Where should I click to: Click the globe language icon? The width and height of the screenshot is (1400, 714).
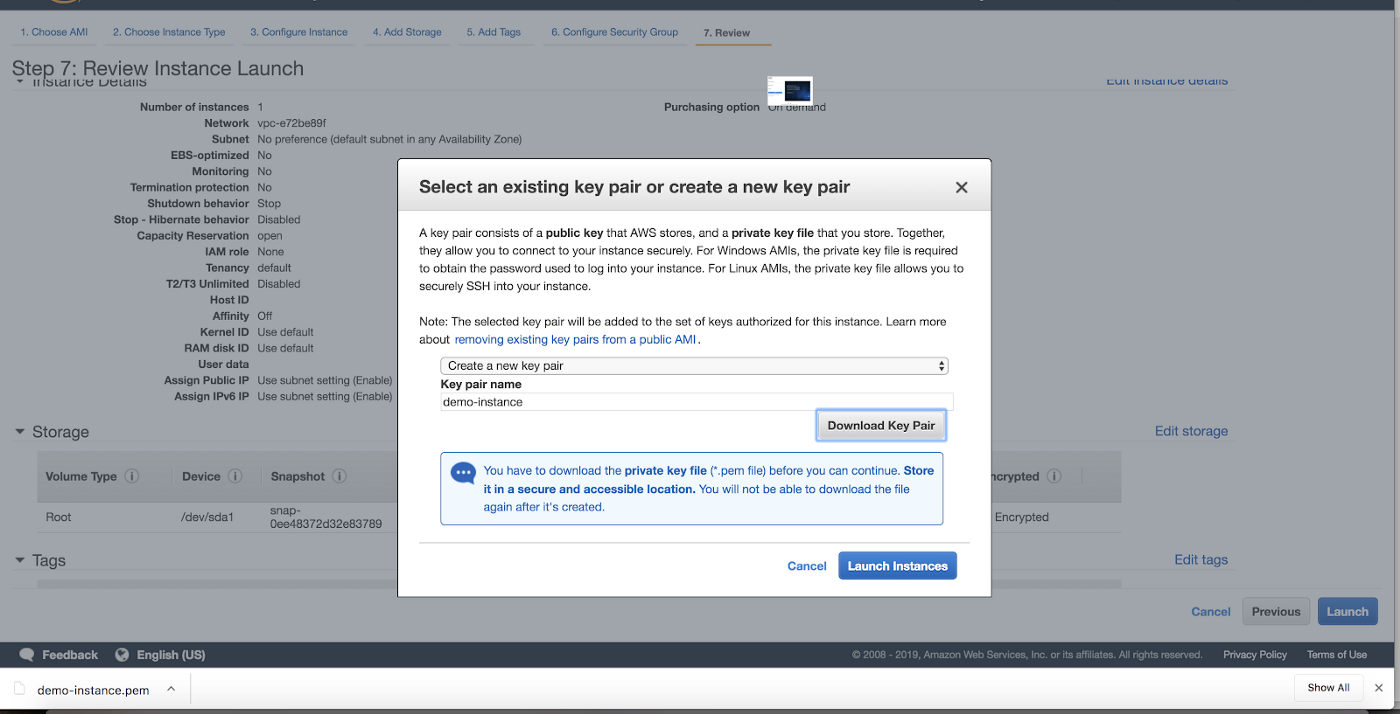[x=122, y=655]
